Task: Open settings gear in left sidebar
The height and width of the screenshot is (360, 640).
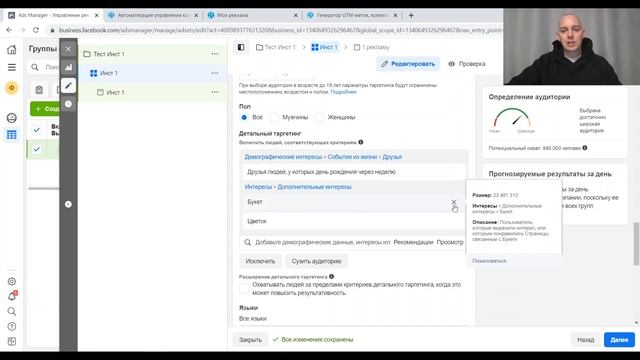Action: [12, 281]
